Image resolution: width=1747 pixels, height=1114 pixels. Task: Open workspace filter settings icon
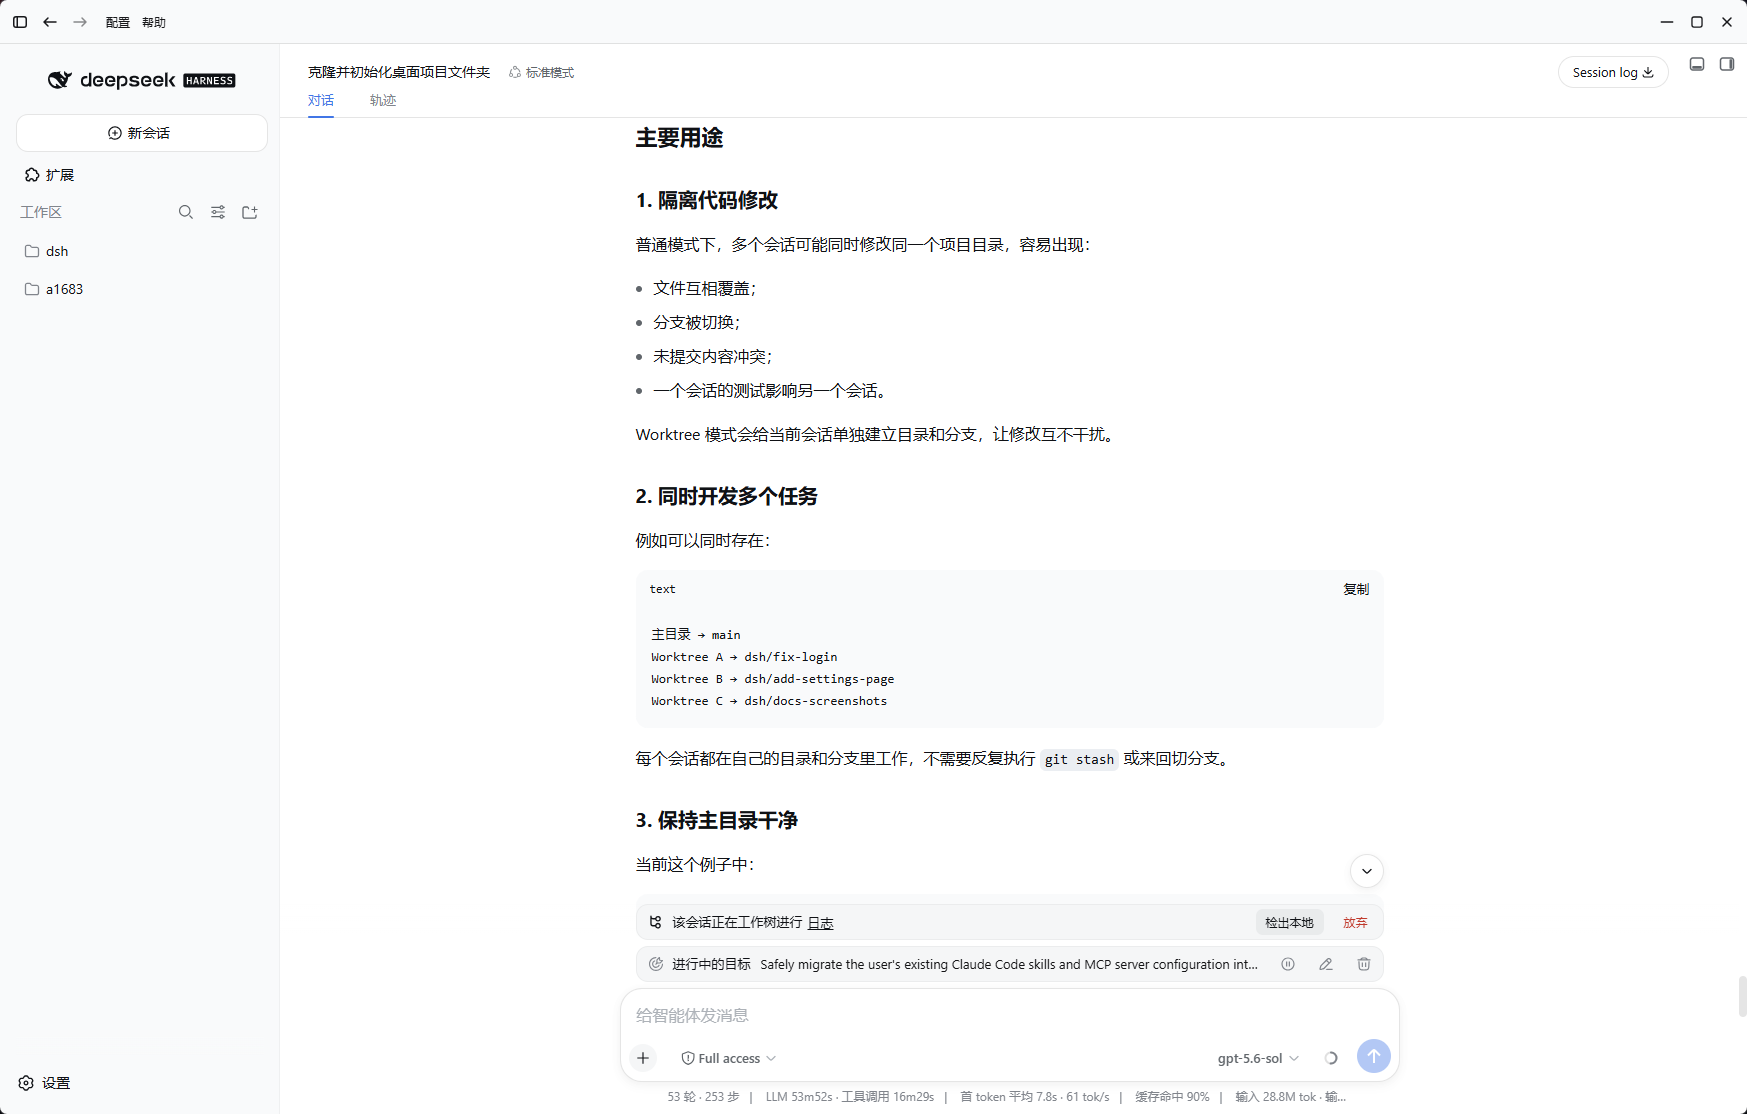[x=218, y=212]
